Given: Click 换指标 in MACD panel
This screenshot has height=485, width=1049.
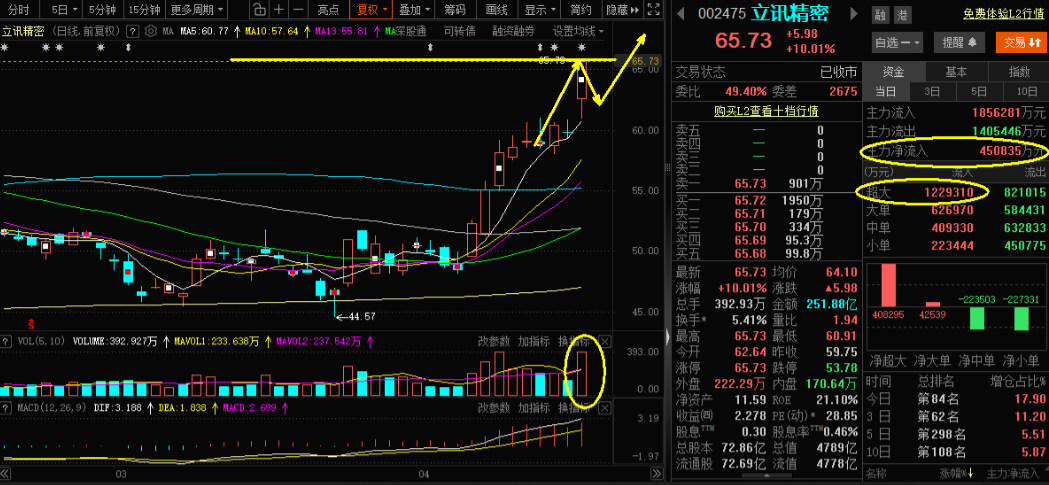Looking at the screenshot, I should pos(574,407).
